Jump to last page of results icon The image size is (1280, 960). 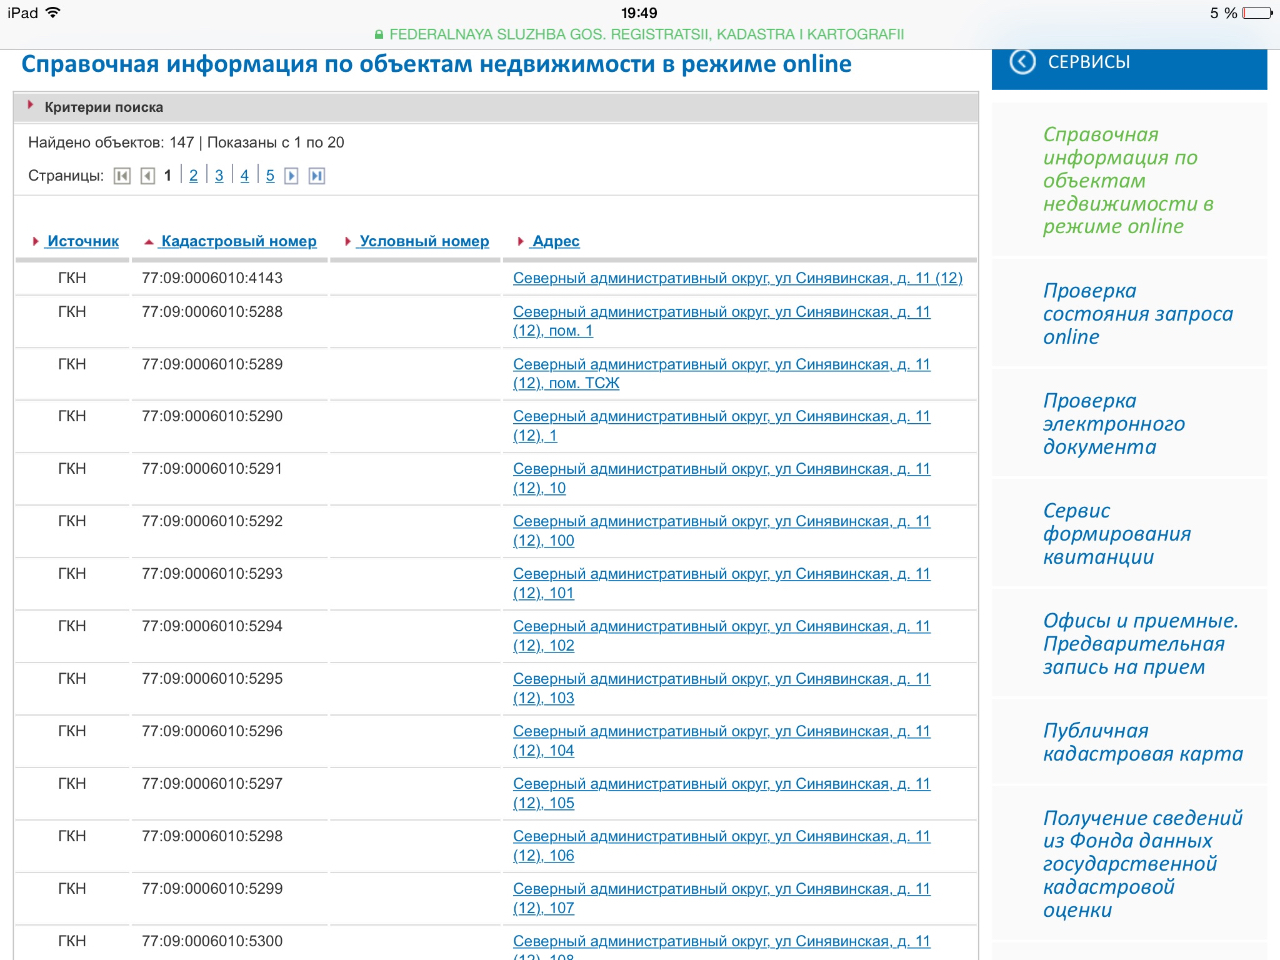pos(317,176)
